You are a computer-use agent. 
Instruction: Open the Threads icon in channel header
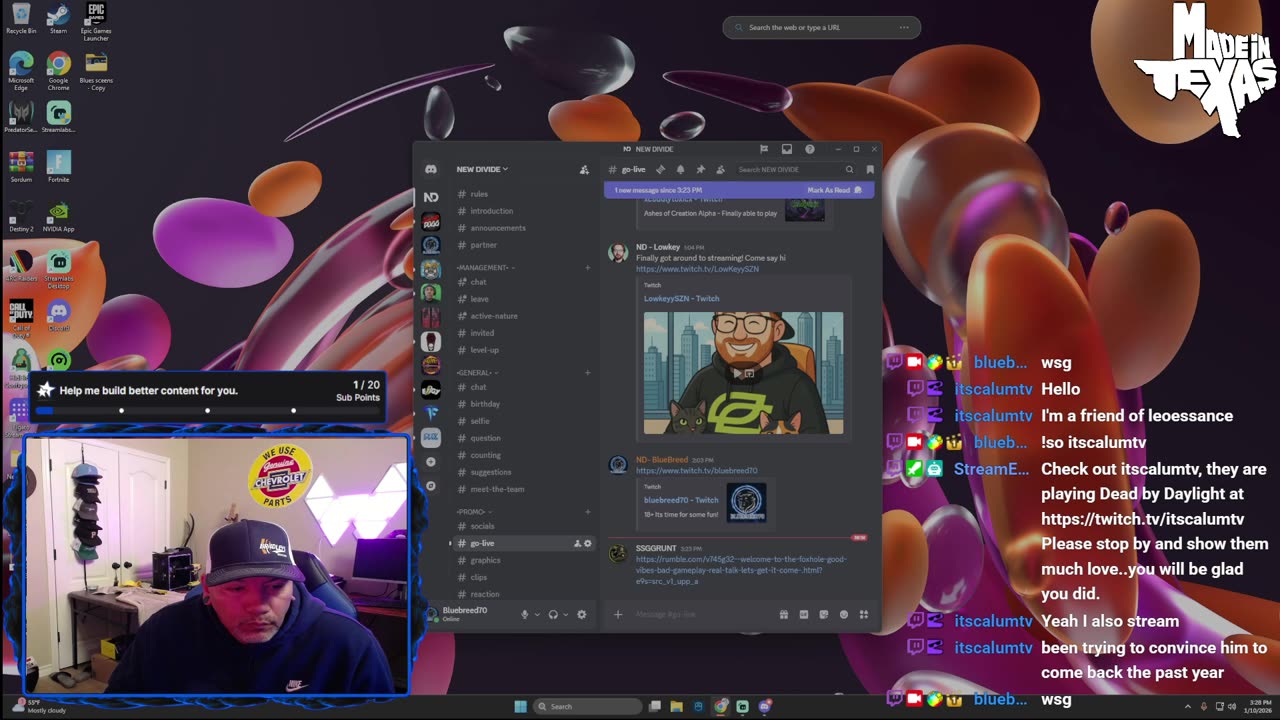[660, 169]
